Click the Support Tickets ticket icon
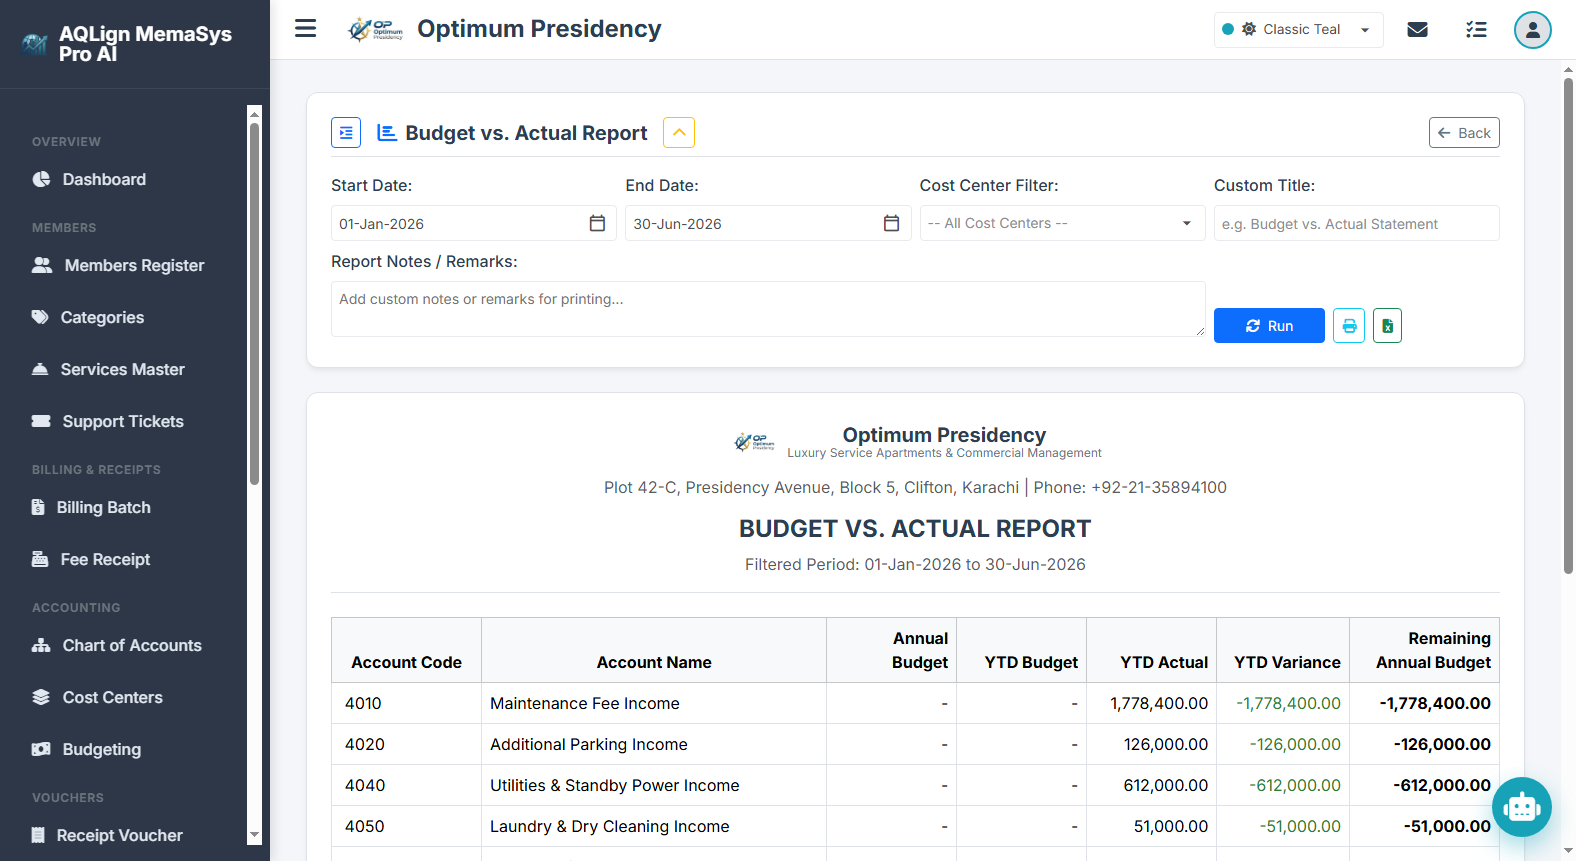This screenshot has width=1576, height=861. tap(41, 421)
